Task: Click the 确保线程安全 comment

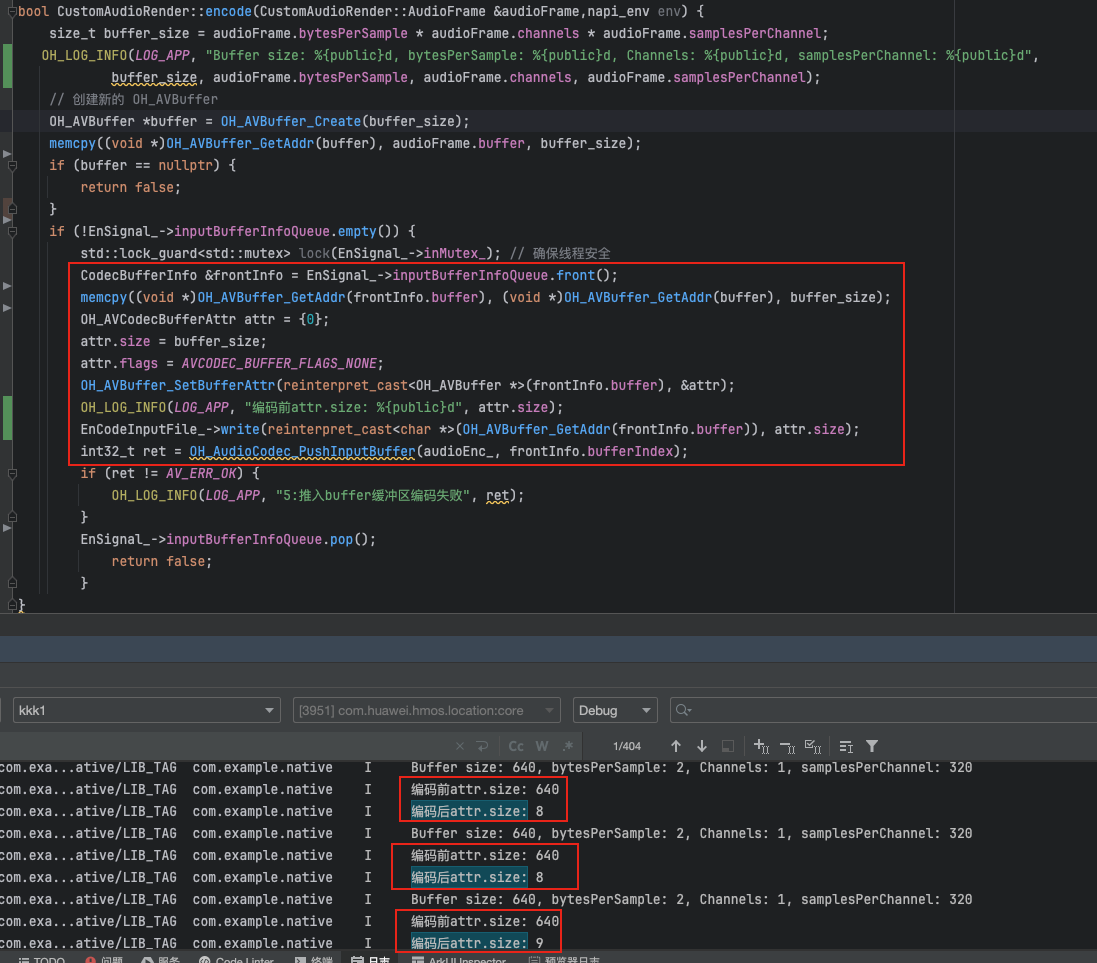Action: pyautogui.click(x=560, y=253)
